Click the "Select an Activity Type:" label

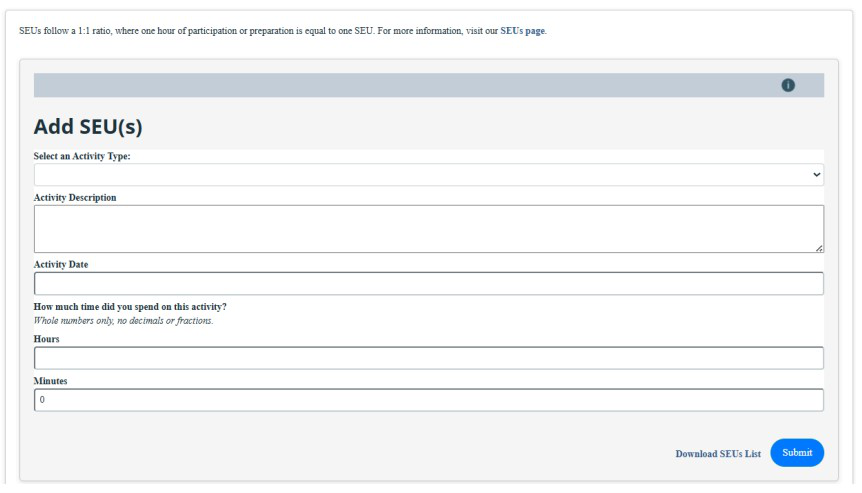[x=82, y=156]
